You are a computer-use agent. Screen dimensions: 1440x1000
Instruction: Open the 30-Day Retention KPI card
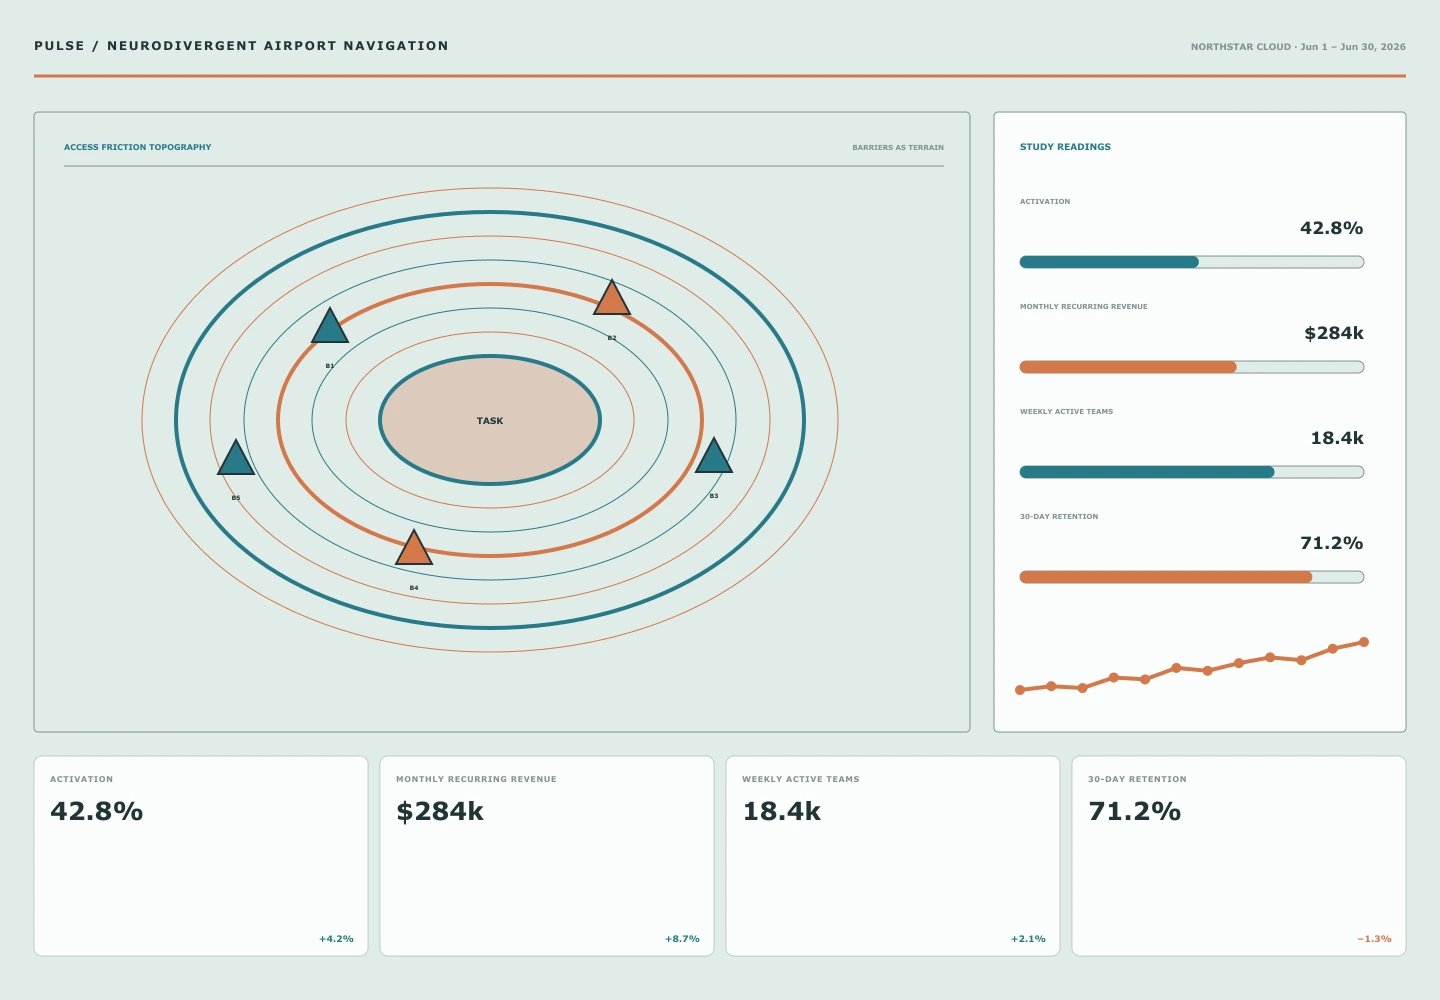(1239, 856)
